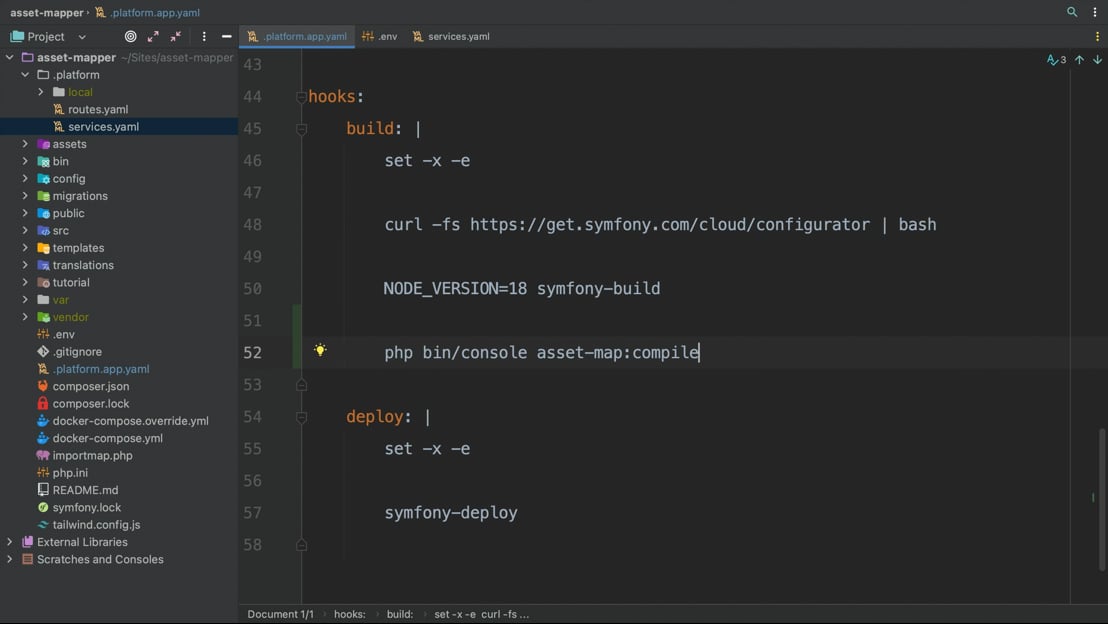Go to previous highlighted problem arrow
The height and width of the screenshot is (624, 1108).
click(x=1079, y=60)
